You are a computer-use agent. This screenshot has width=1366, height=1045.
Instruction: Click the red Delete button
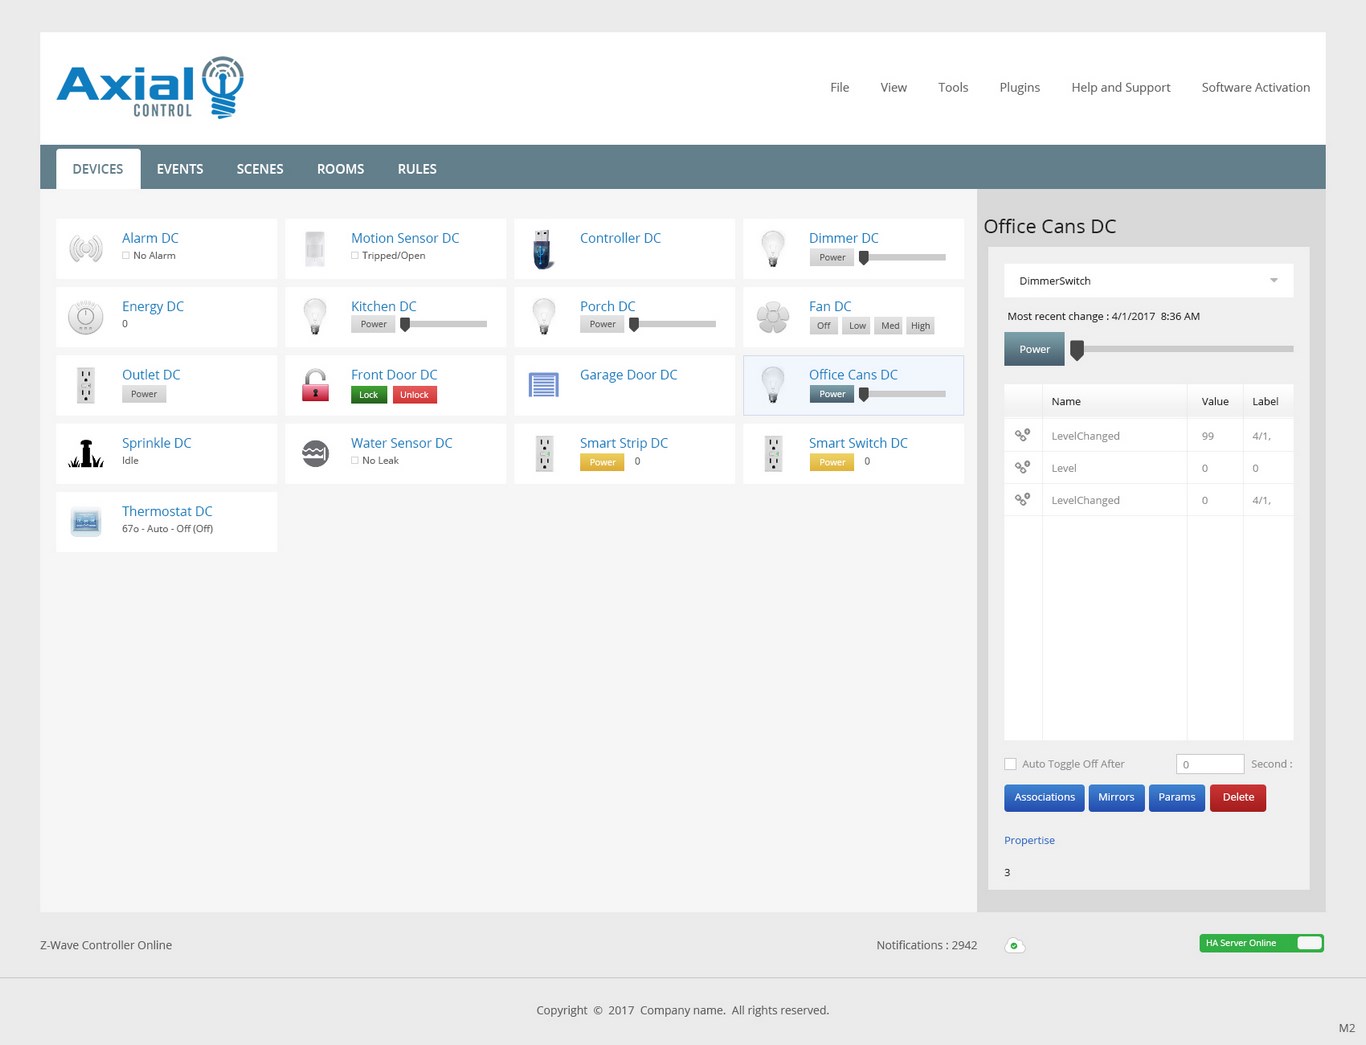(x=1237, y=798)
